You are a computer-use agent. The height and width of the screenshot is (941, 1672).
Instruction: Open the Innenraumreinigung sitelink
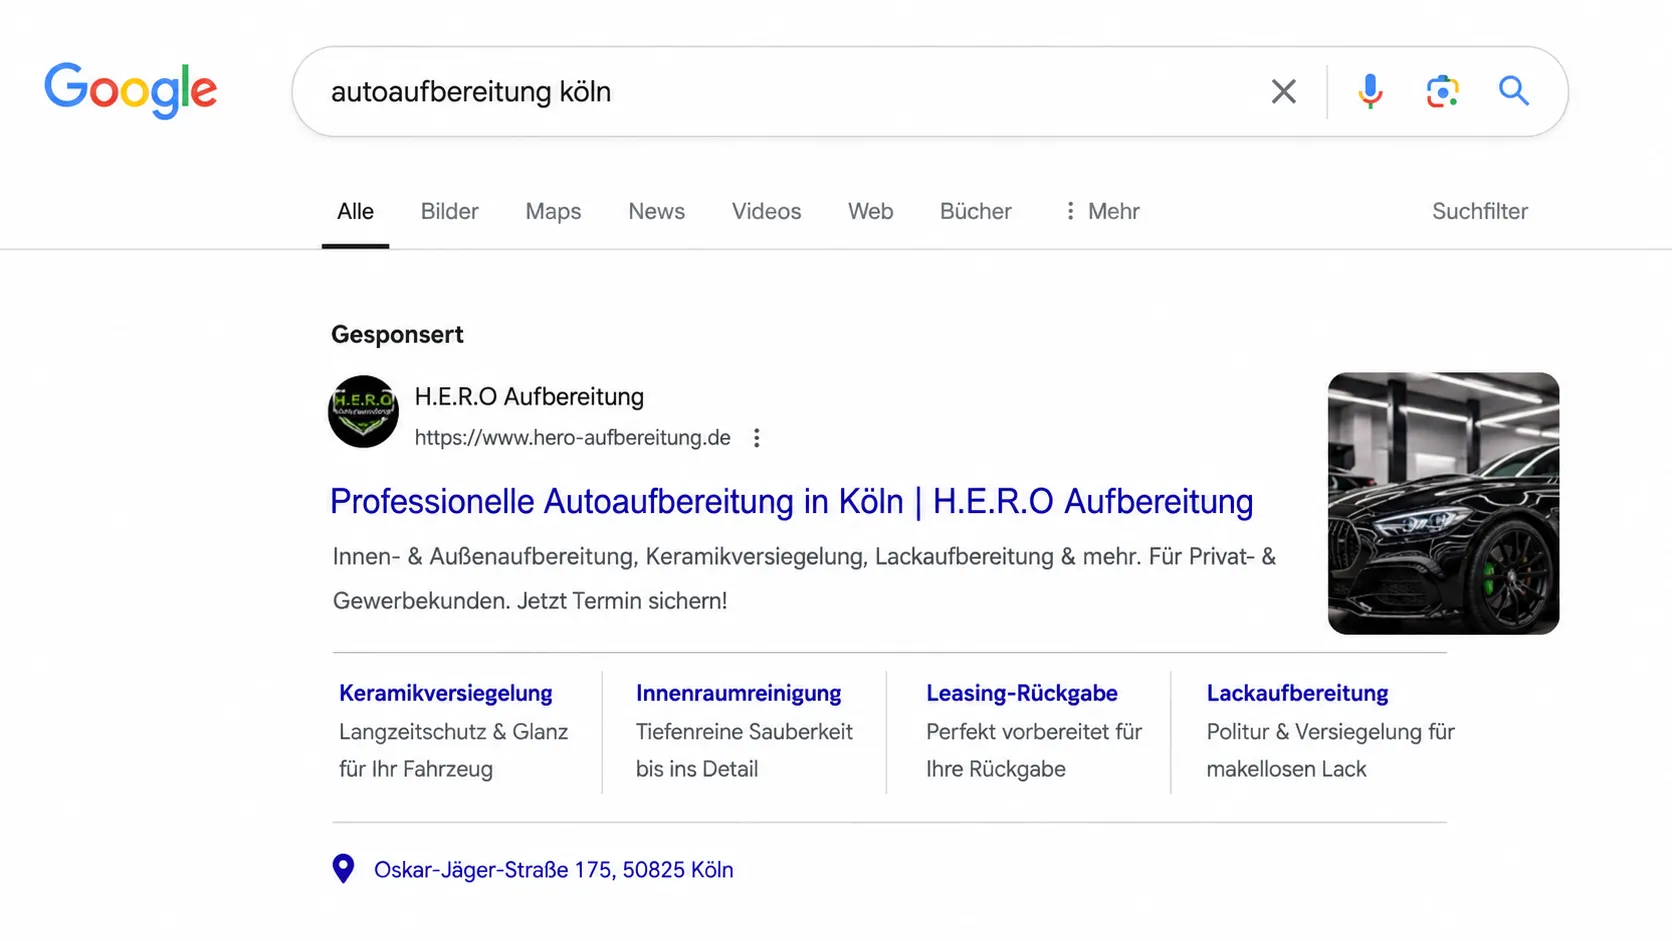coord(738,693)
